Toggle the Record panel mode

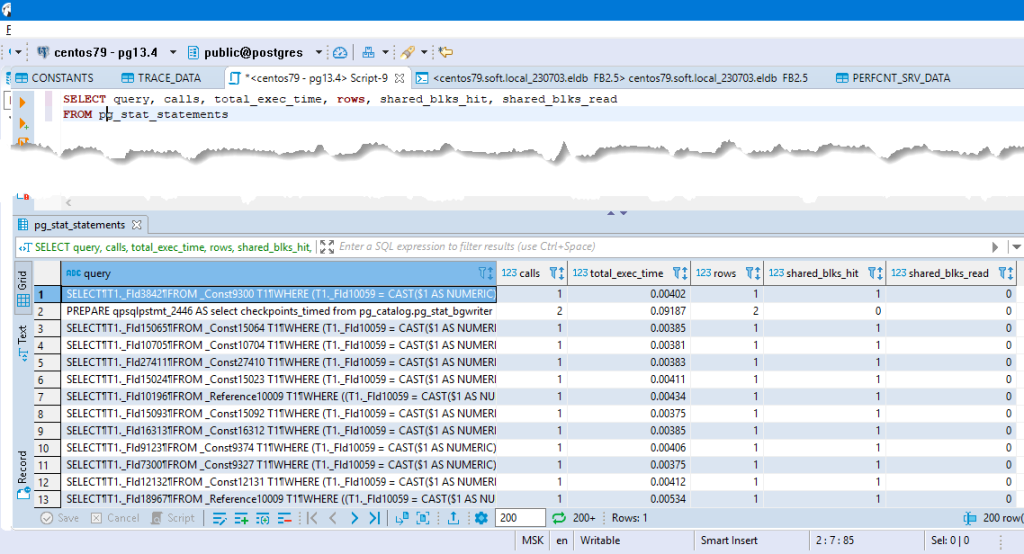(23, 475)
